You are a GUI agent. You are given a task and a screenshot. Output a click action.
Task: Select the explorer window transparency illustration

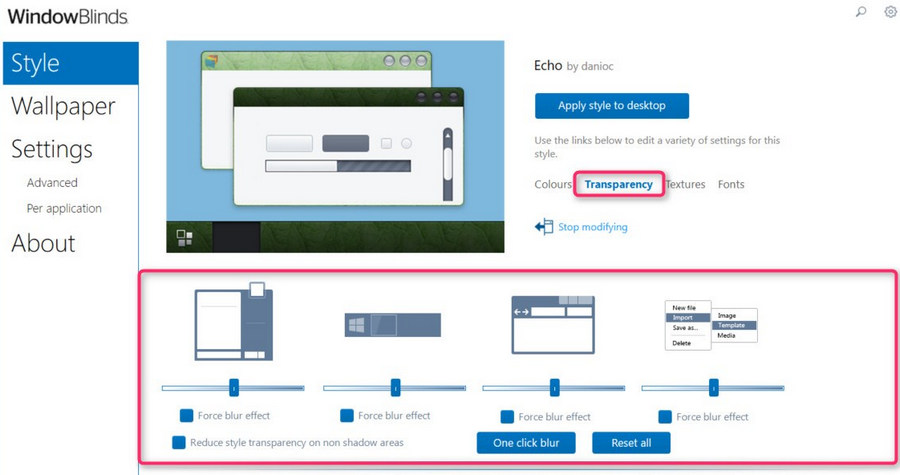pyautogui.click(x=553, y=325)
